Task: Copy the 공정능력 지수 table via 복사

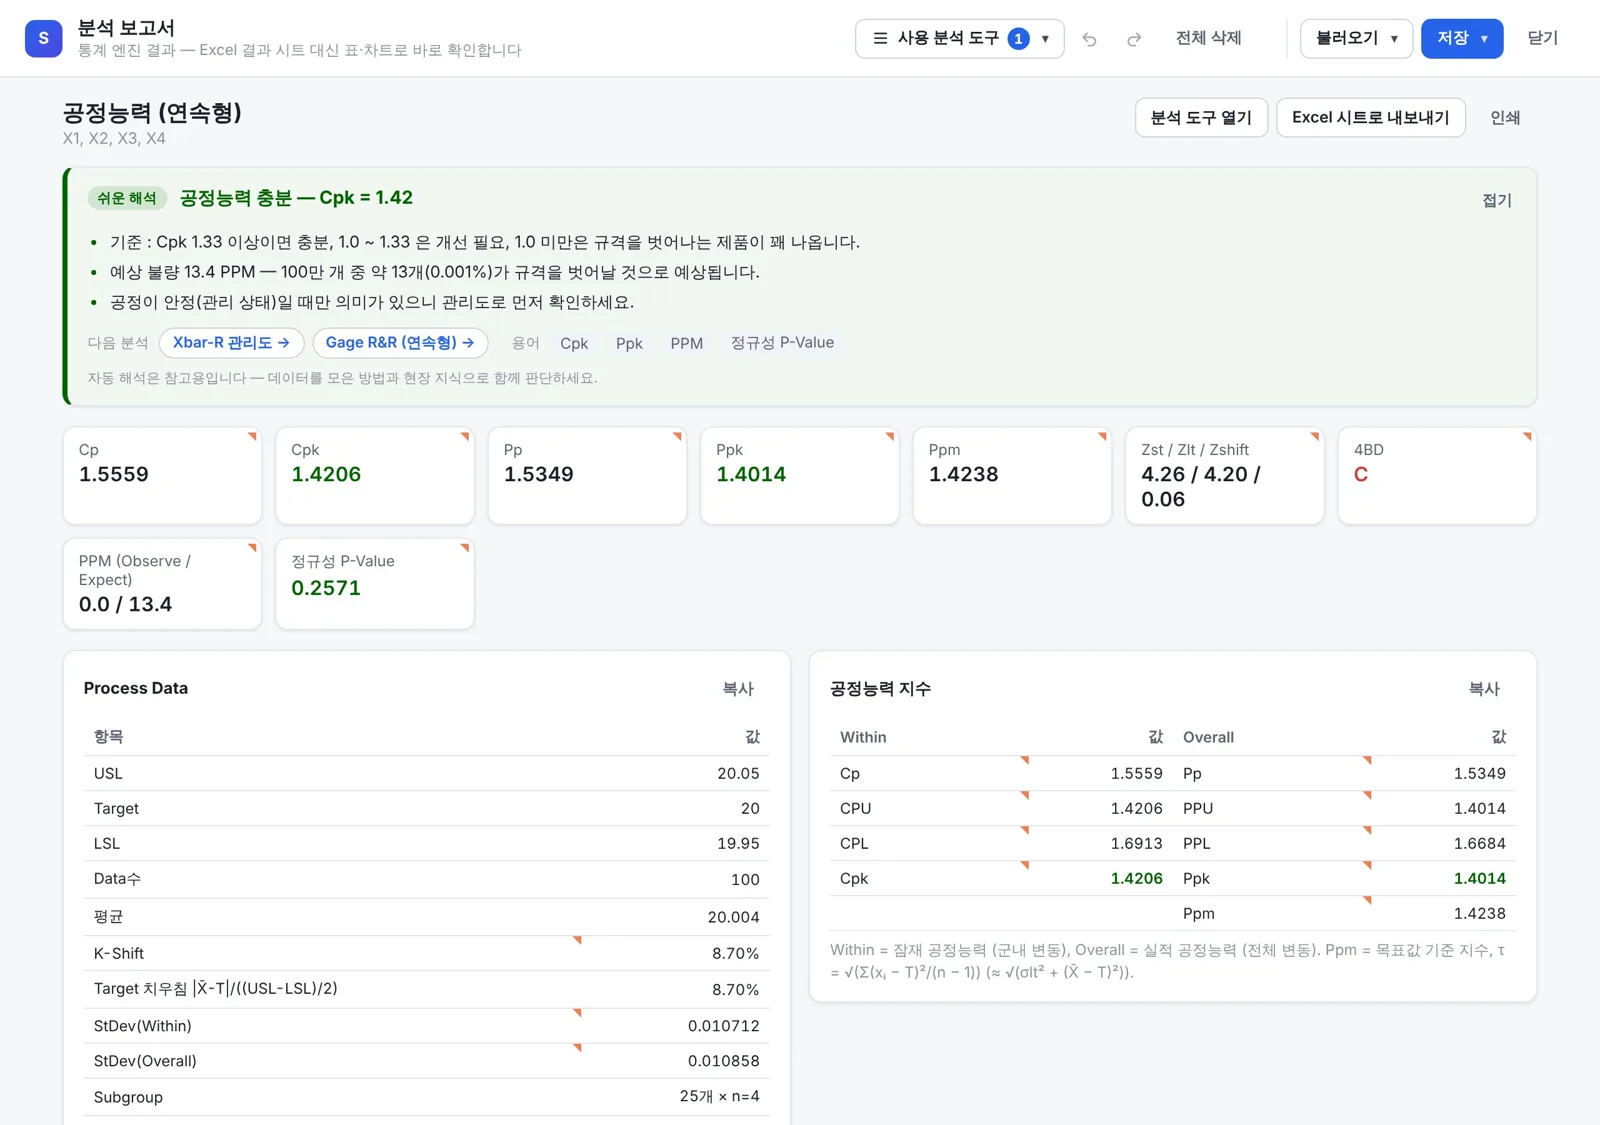Action: pyautogui.click(x=1484, y=688)
